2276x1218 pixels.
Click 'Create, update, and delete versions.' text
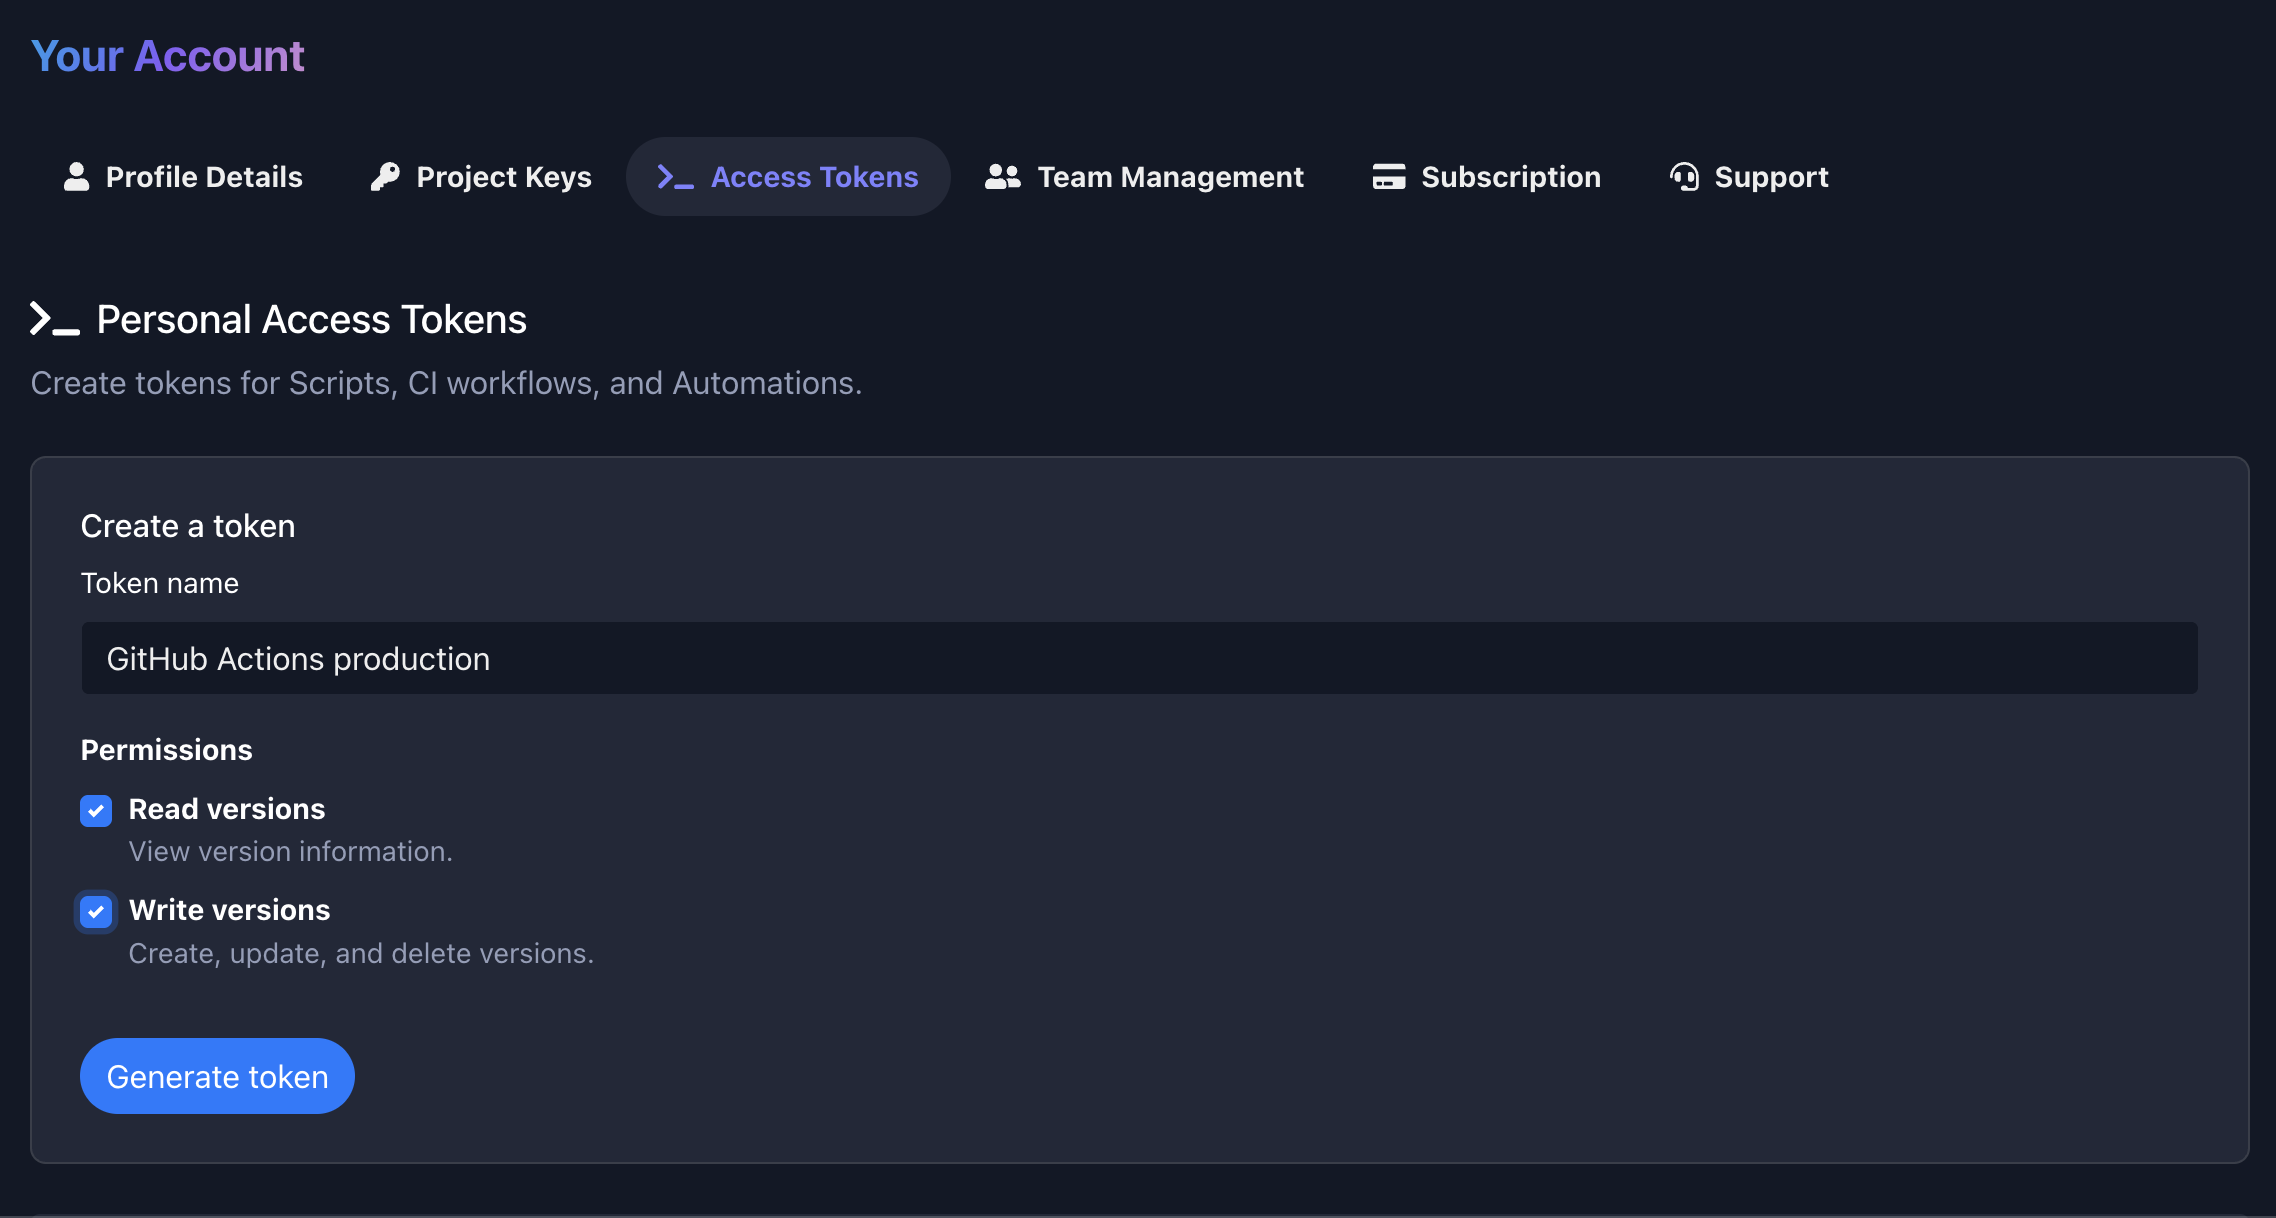pos(361,953)
